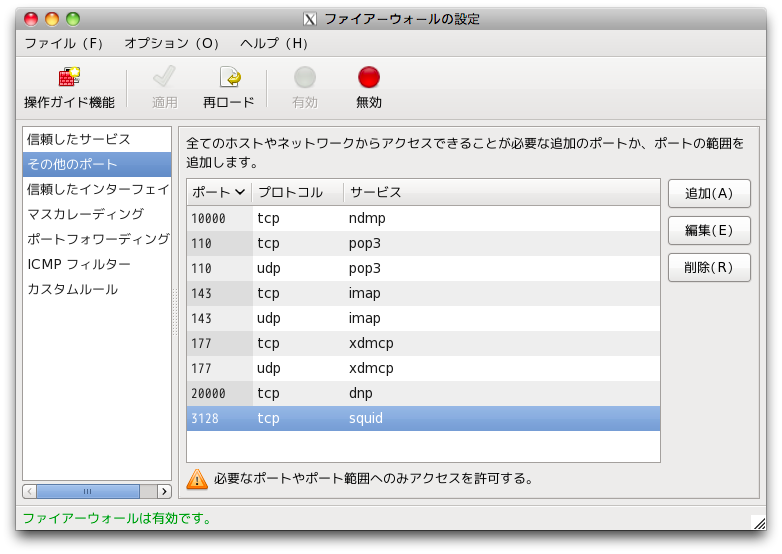Open the ヘルプ(H) menu
The height and width of the screenshot is (554, 782).
(274, 44)
